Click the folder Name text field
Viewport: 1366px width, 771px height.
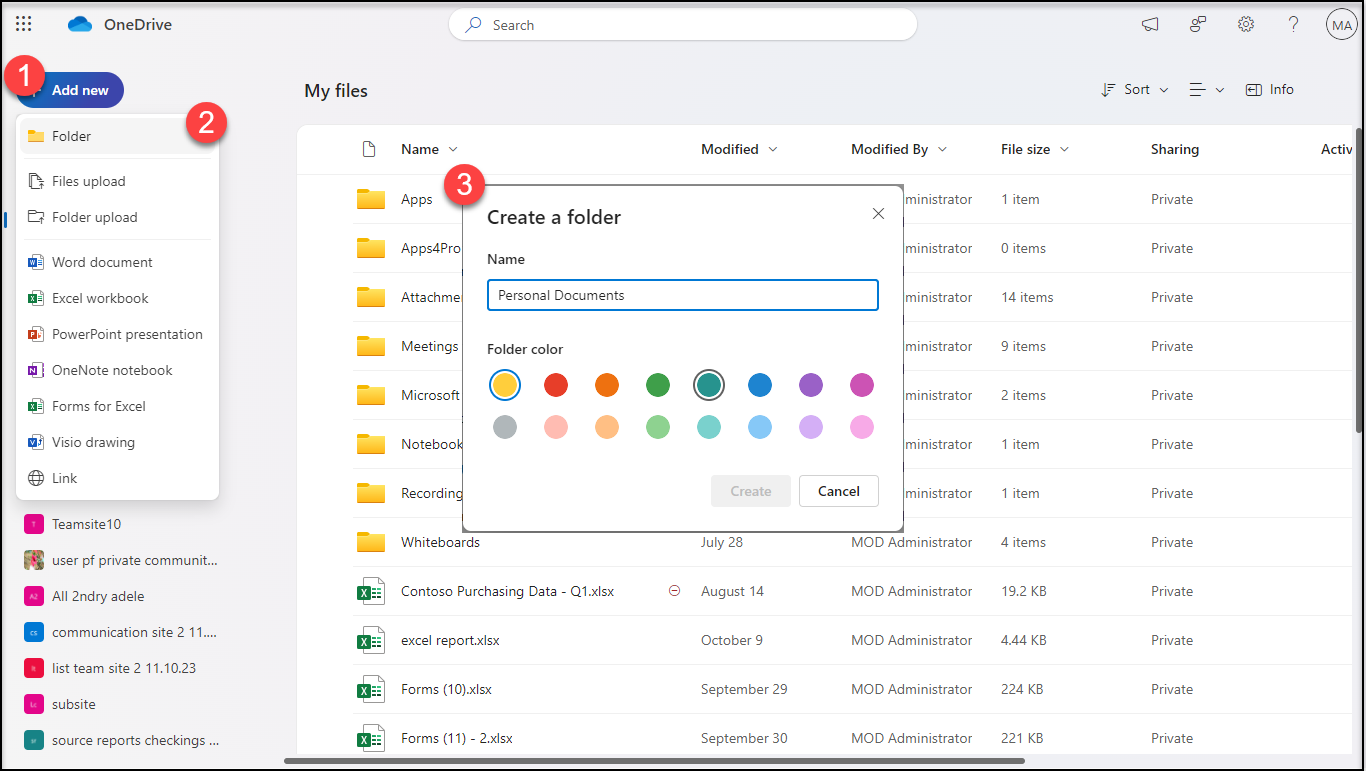683,295
